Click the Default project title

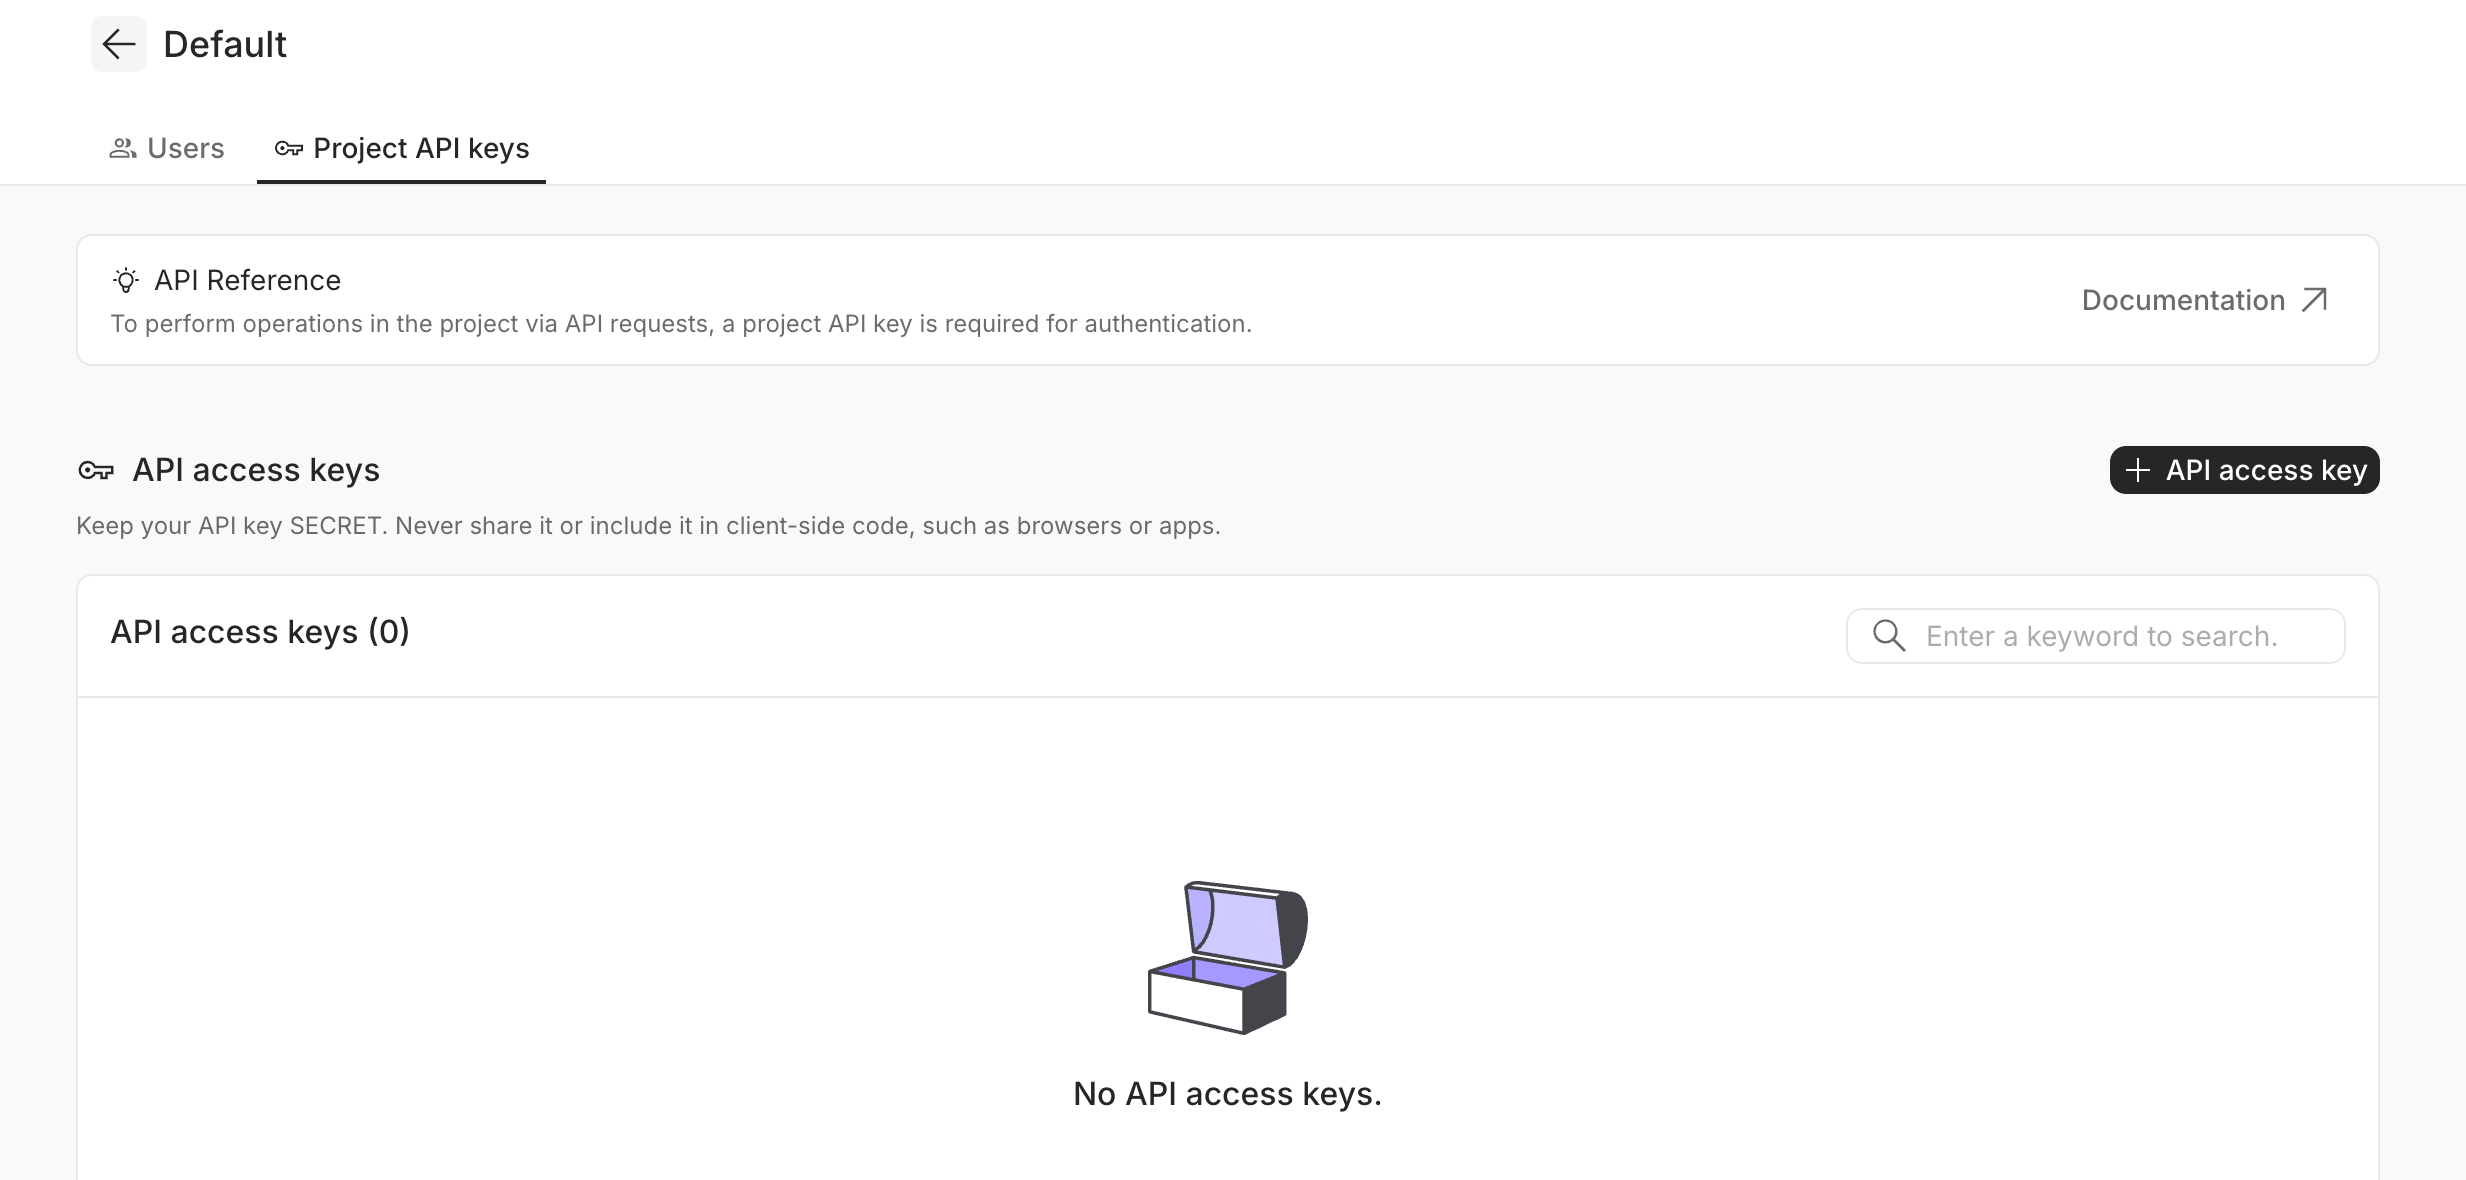(x=225, y=44)
